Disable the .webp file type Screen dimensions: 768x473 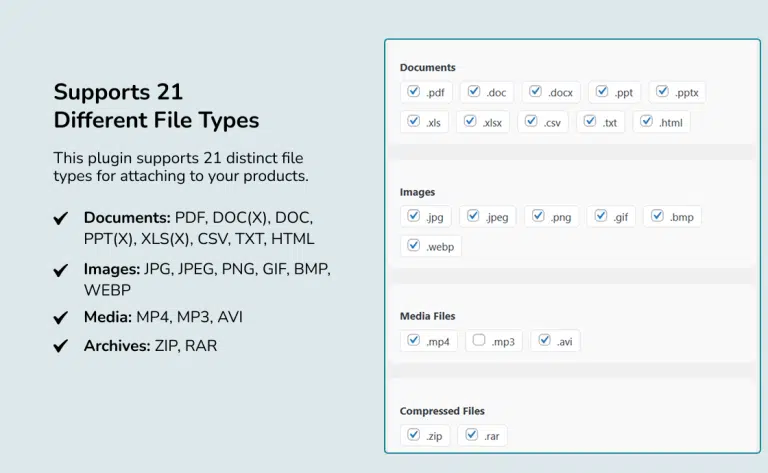click(413, 245)
